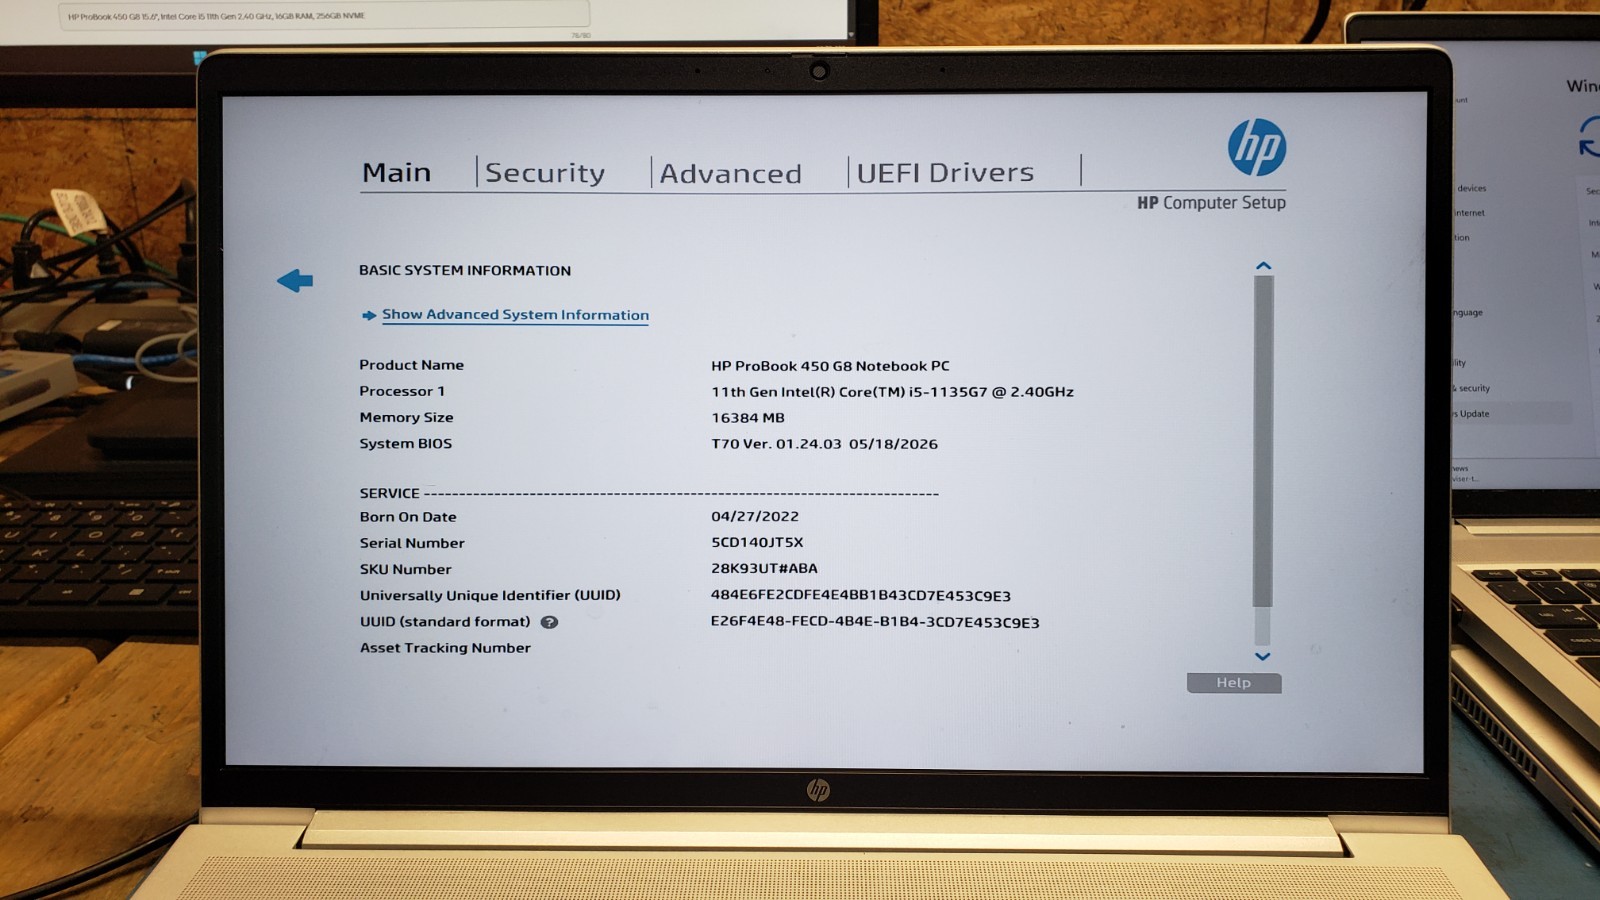The image size is (1600, 900).
Task: Click the UUID value starting E26F4E48-FECD
Action: [875, 622]
